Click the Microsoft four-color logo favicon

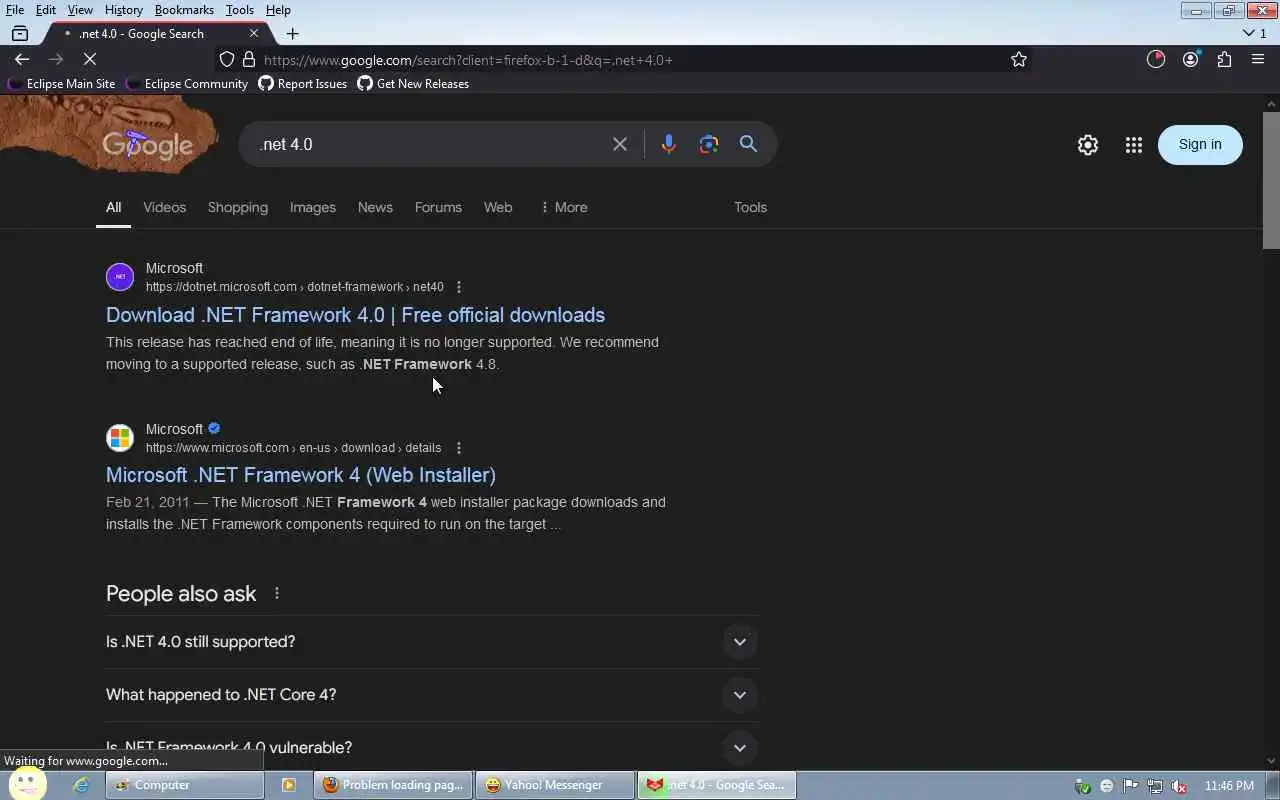120,438
